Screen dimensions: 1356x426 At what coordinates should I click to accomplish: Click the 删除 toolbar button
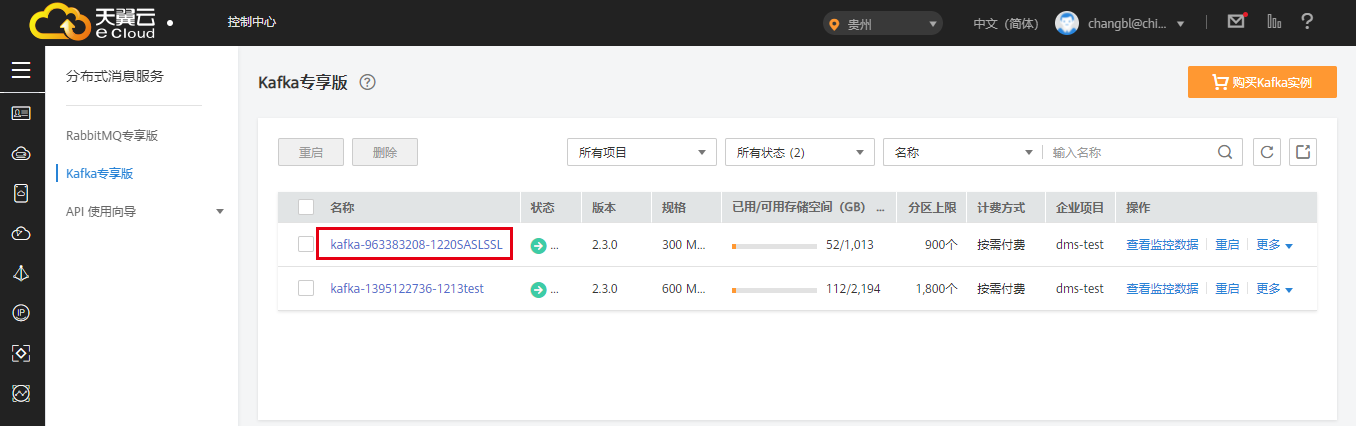(385, 152)
